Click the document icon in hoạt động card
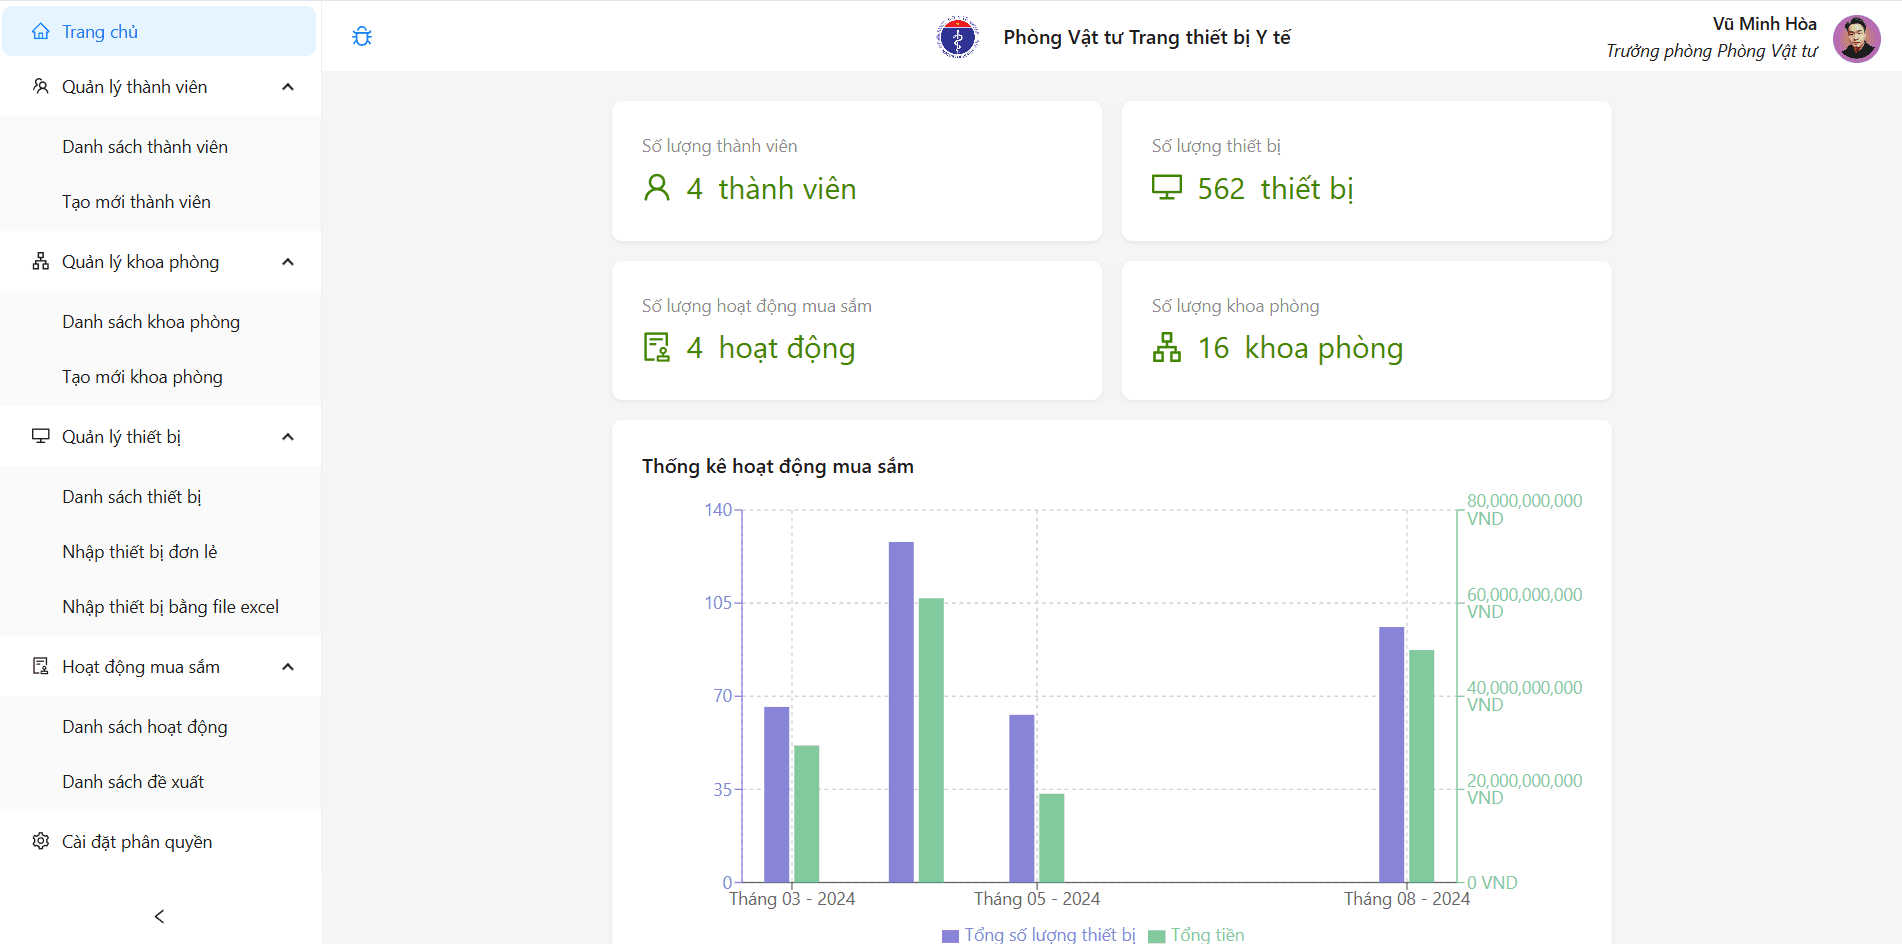This screenshot has width=1902, height=944. coord(657,348)
